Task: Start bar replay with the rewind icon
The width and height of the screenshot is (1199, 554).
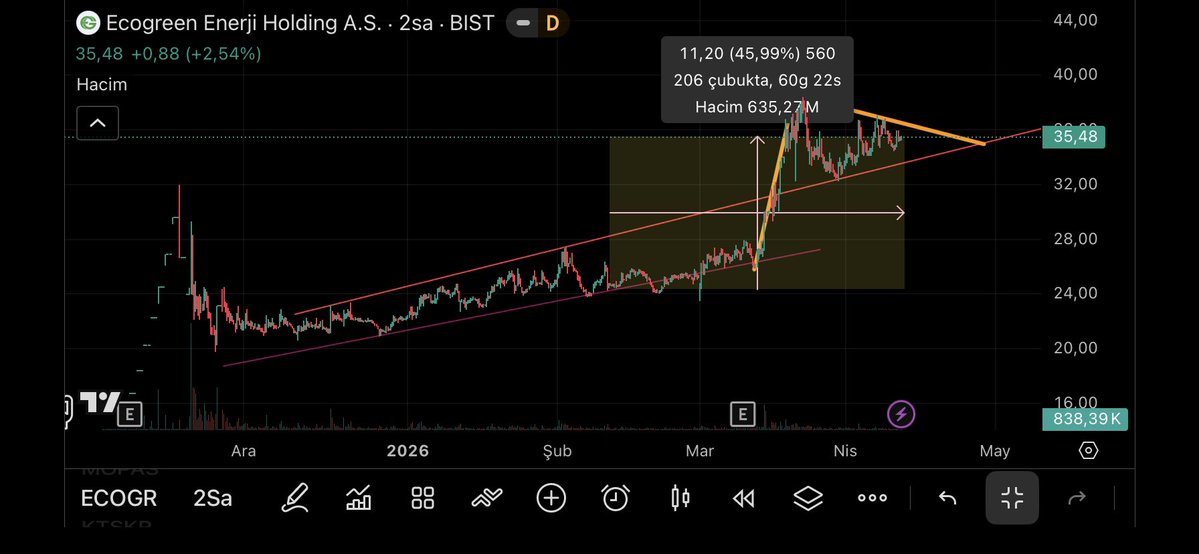Action: [x=743, y=499]
